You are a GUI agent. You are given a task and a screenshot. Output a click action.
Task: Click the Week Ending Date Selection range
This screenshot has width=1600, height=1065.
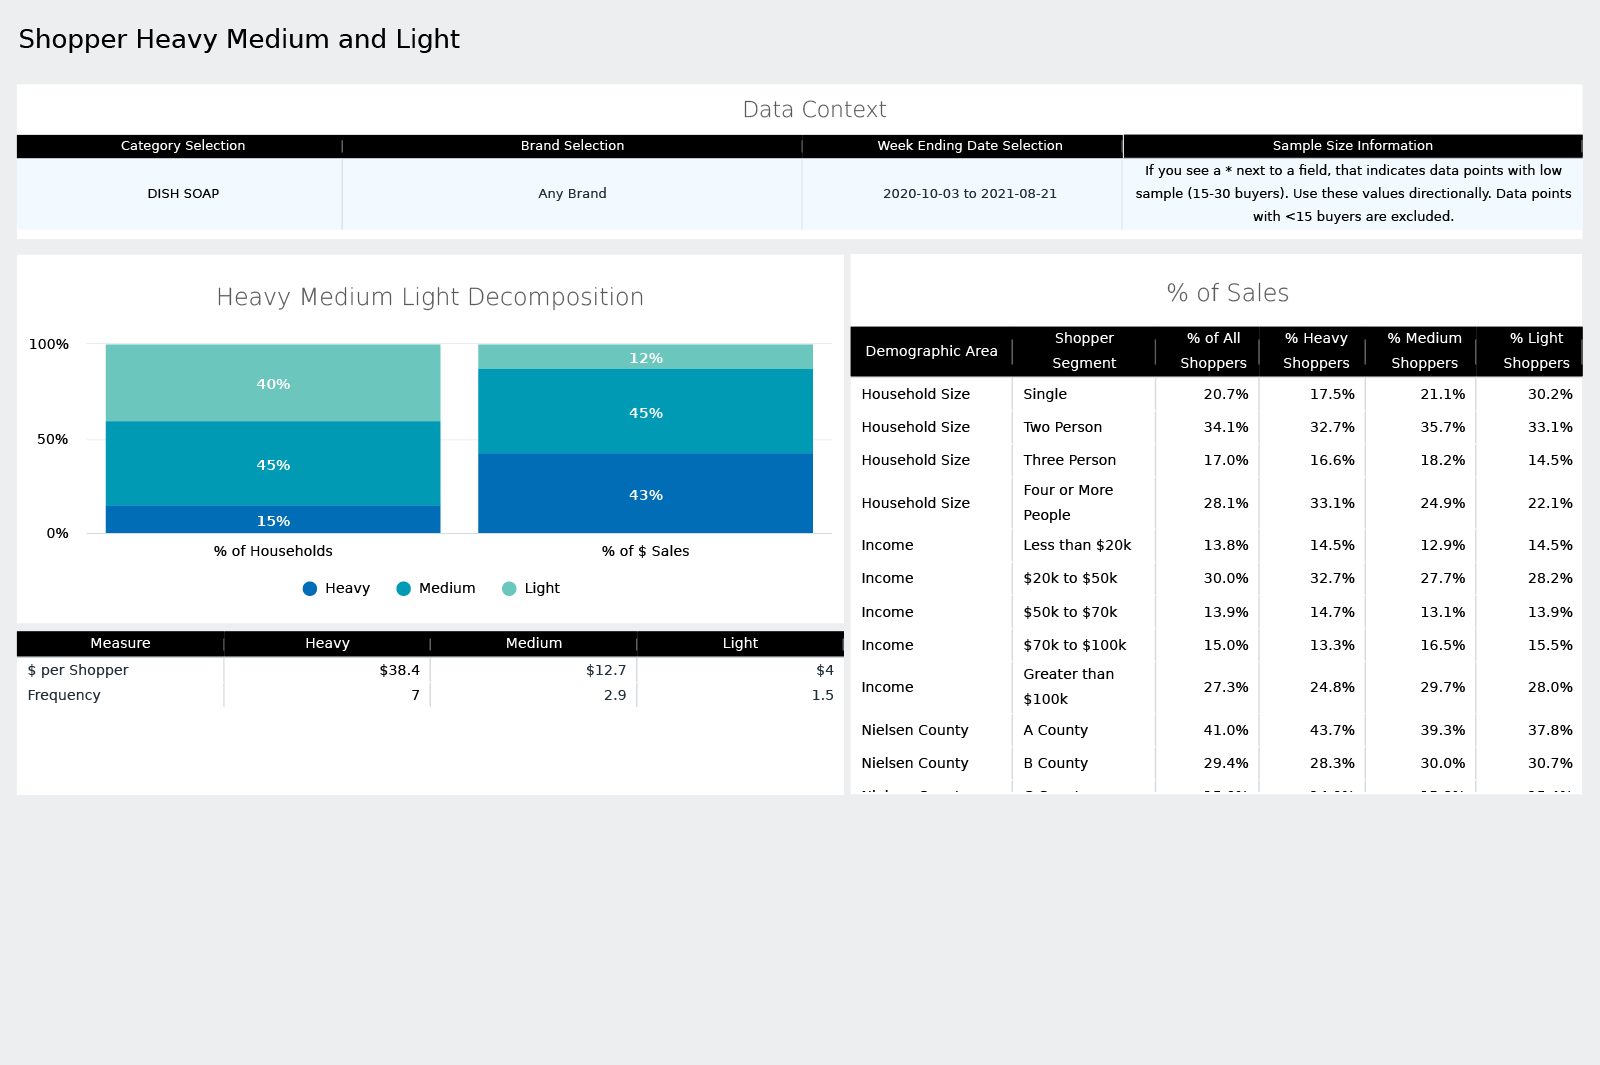point(969,193)
